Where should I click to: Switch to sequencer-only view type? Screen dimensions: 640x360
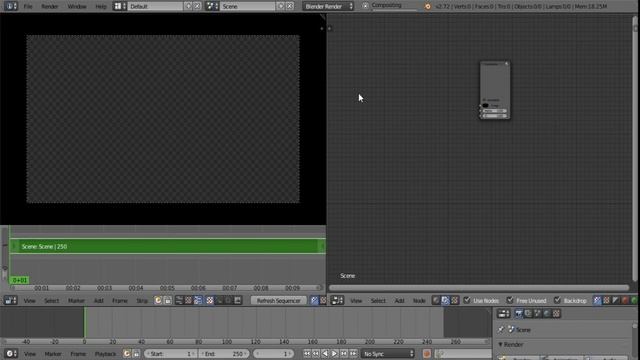pos(179,300)
